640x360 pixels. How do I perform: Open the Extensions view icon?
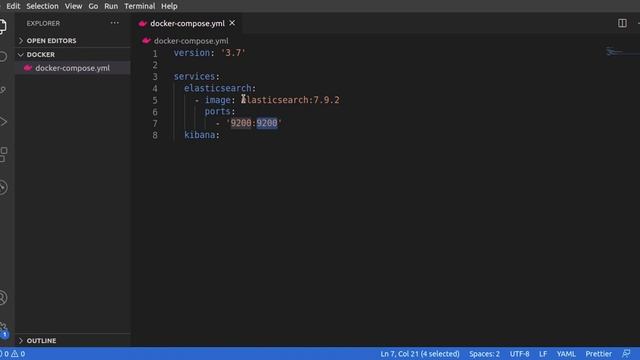click(x=3, y=155)
